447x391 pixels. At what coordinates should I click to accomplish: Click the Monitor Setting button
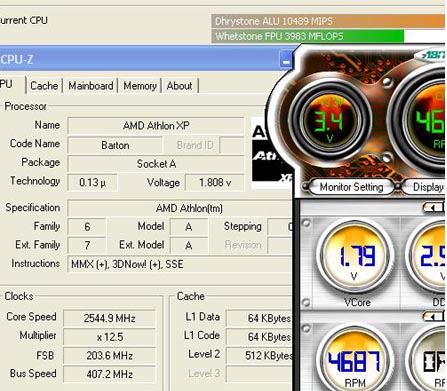click(x=351, y=187)
